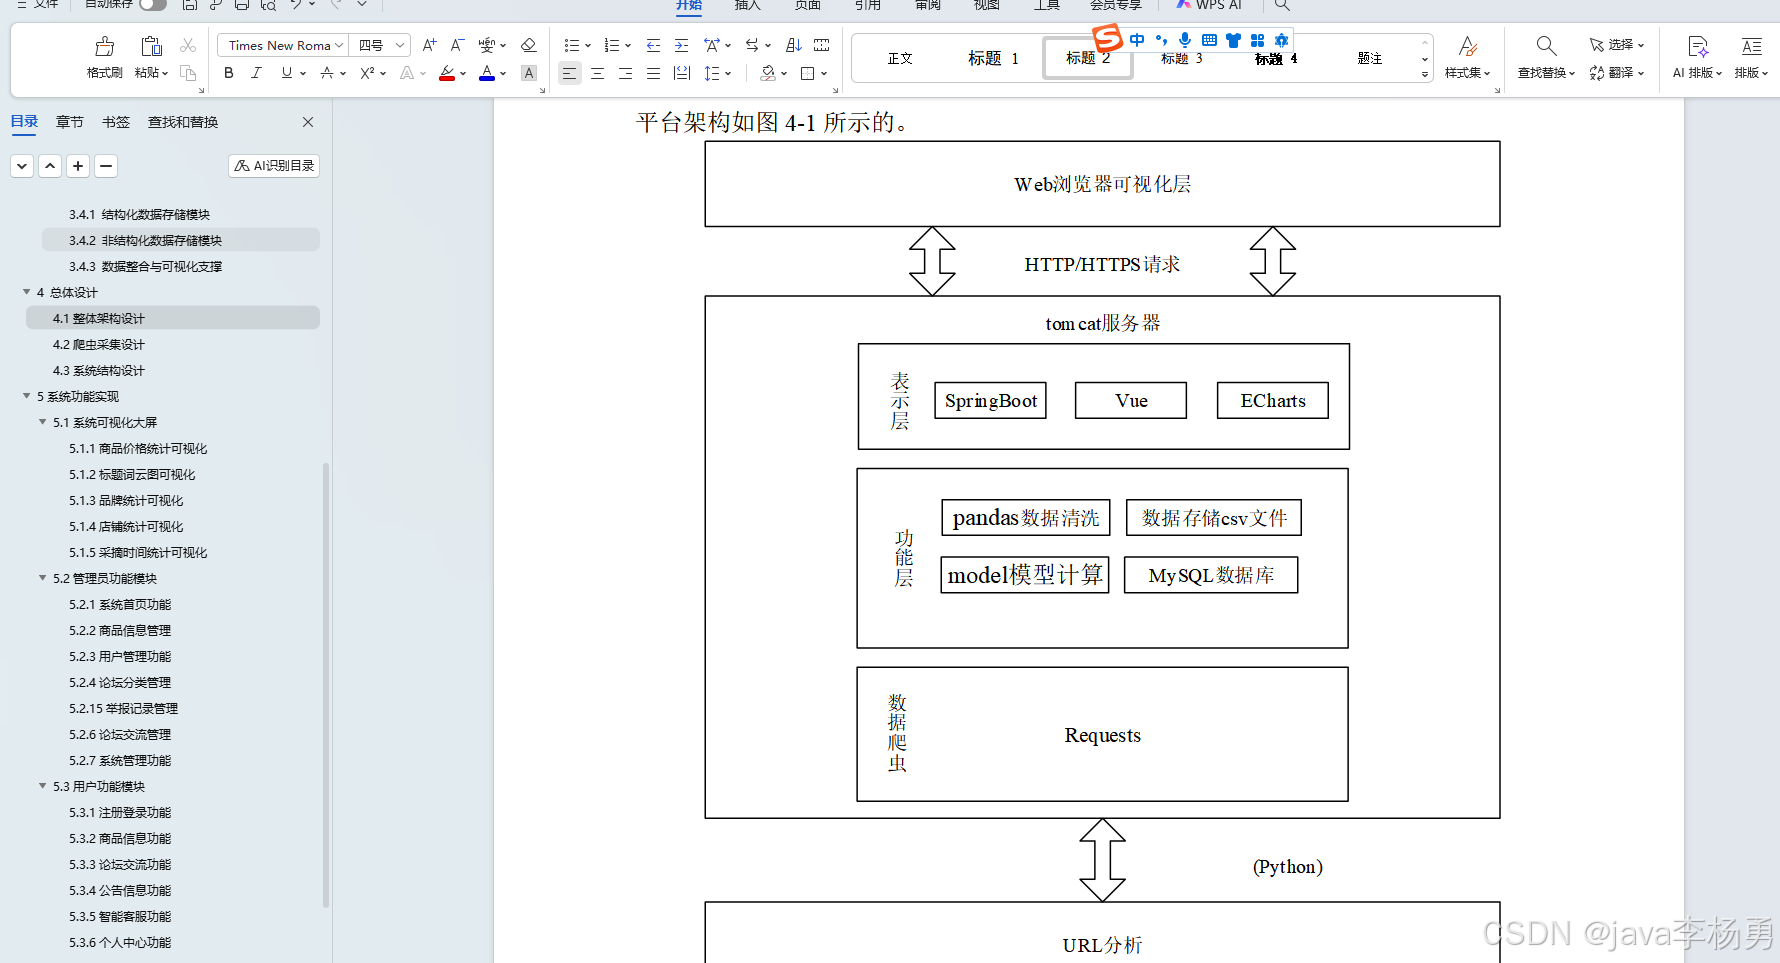The height and width of the screenshot is (963, 1780).
Task: Open 查找替换 find and replace
Action: [x=1546, y=57]
